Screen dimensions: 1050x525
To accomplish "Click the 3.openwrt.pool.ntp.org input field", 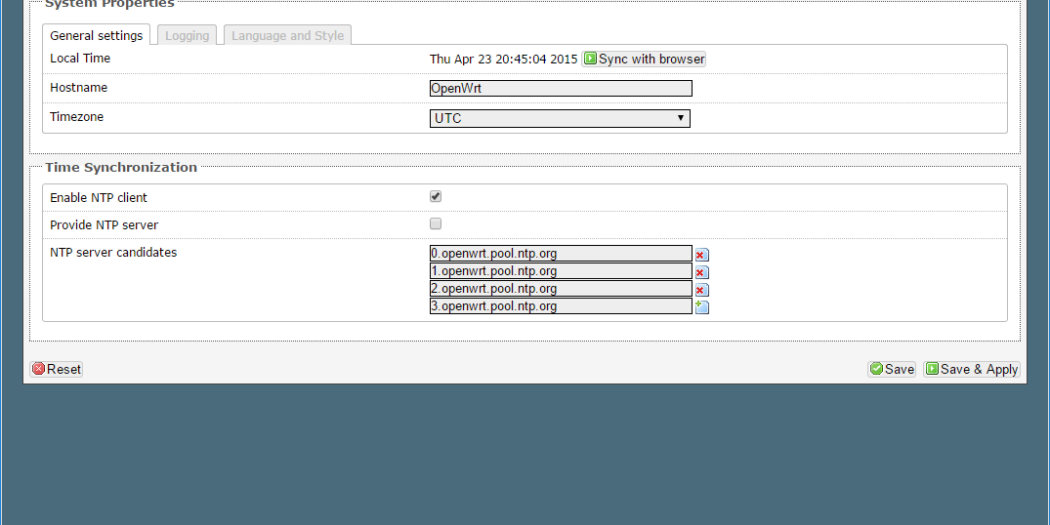I will (560, 307).
